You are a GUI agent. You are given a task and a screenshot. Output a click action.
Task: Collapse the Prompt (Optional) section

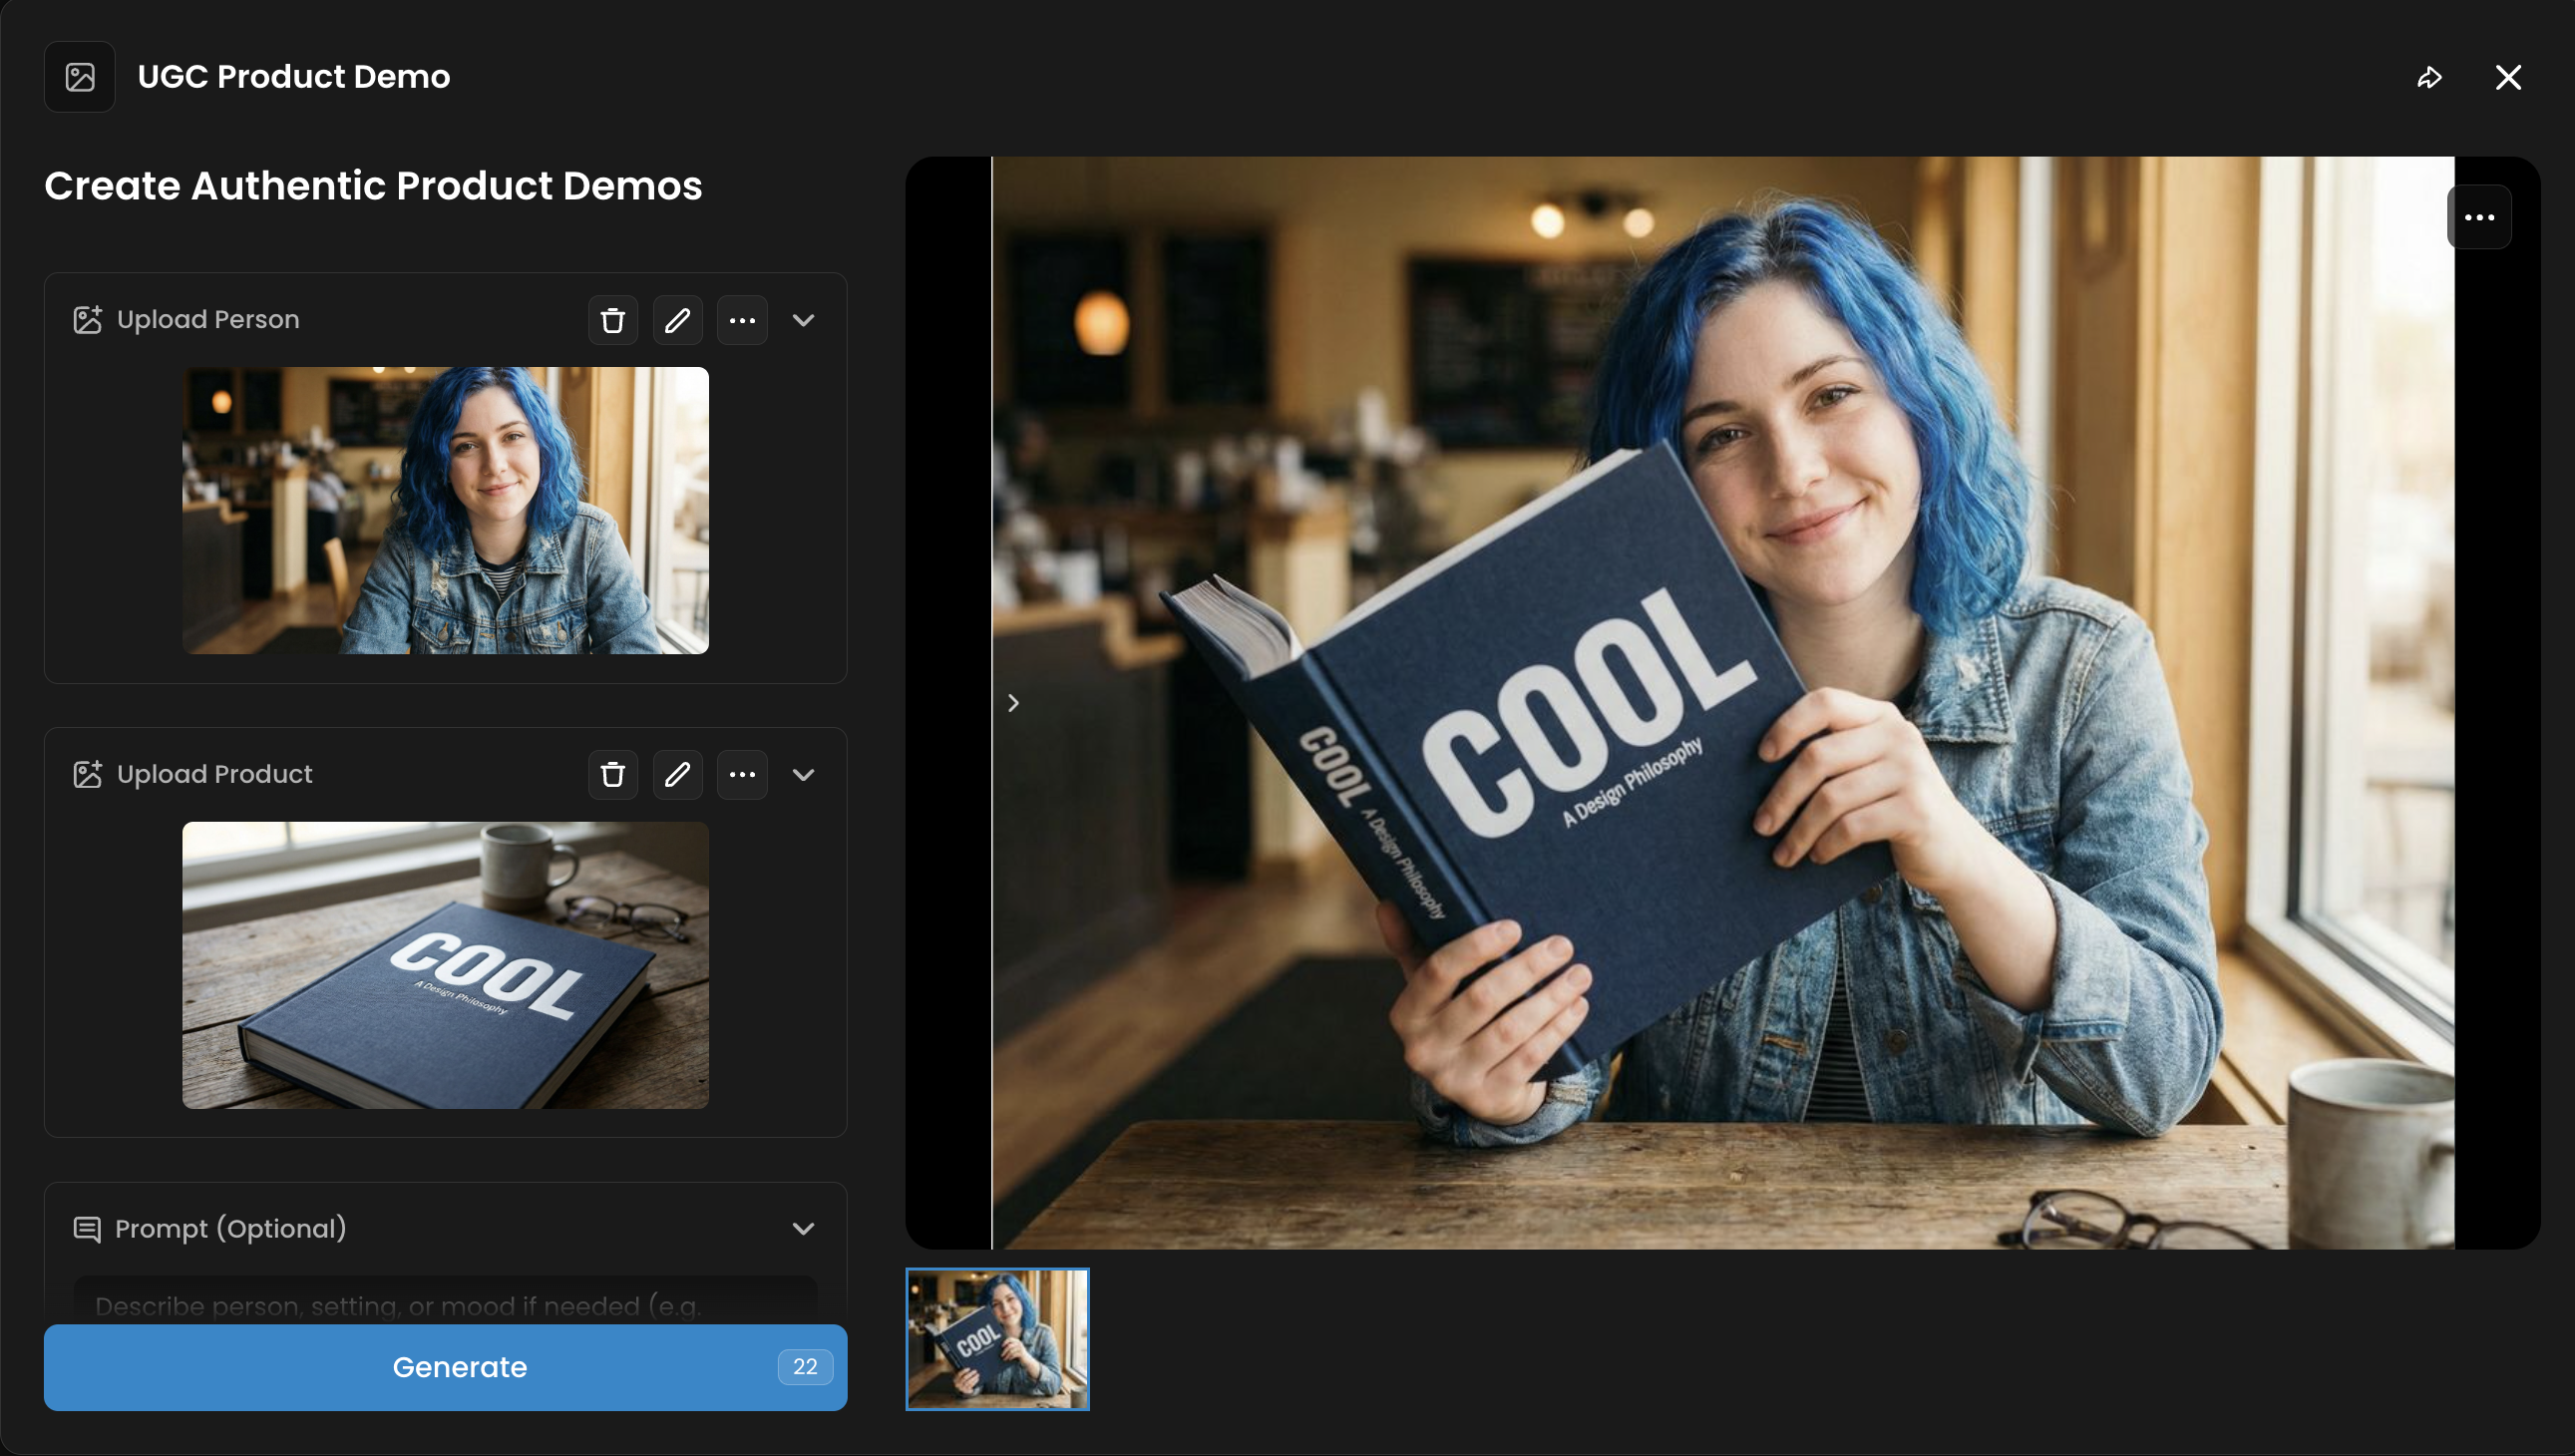point(803,1228)
